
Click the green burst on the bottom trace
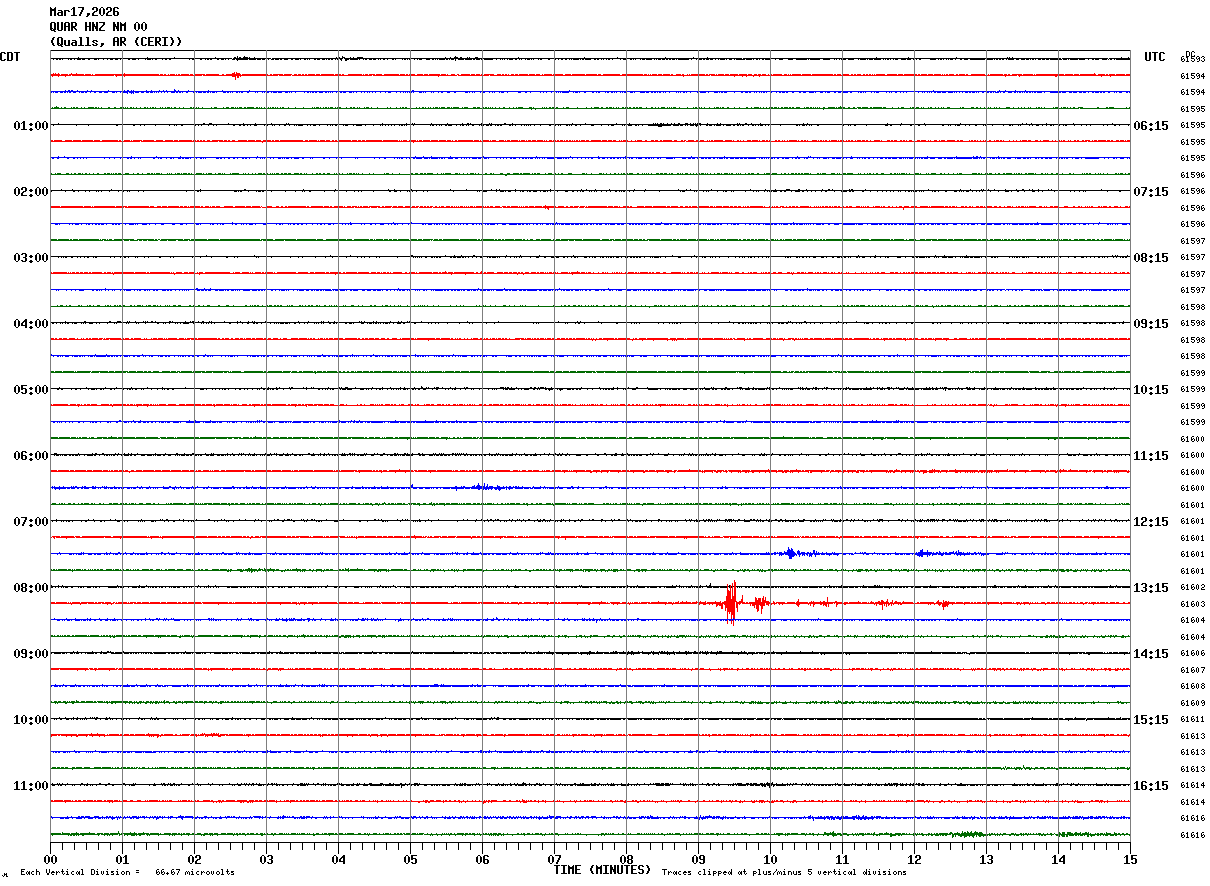(x=968, y=834)
